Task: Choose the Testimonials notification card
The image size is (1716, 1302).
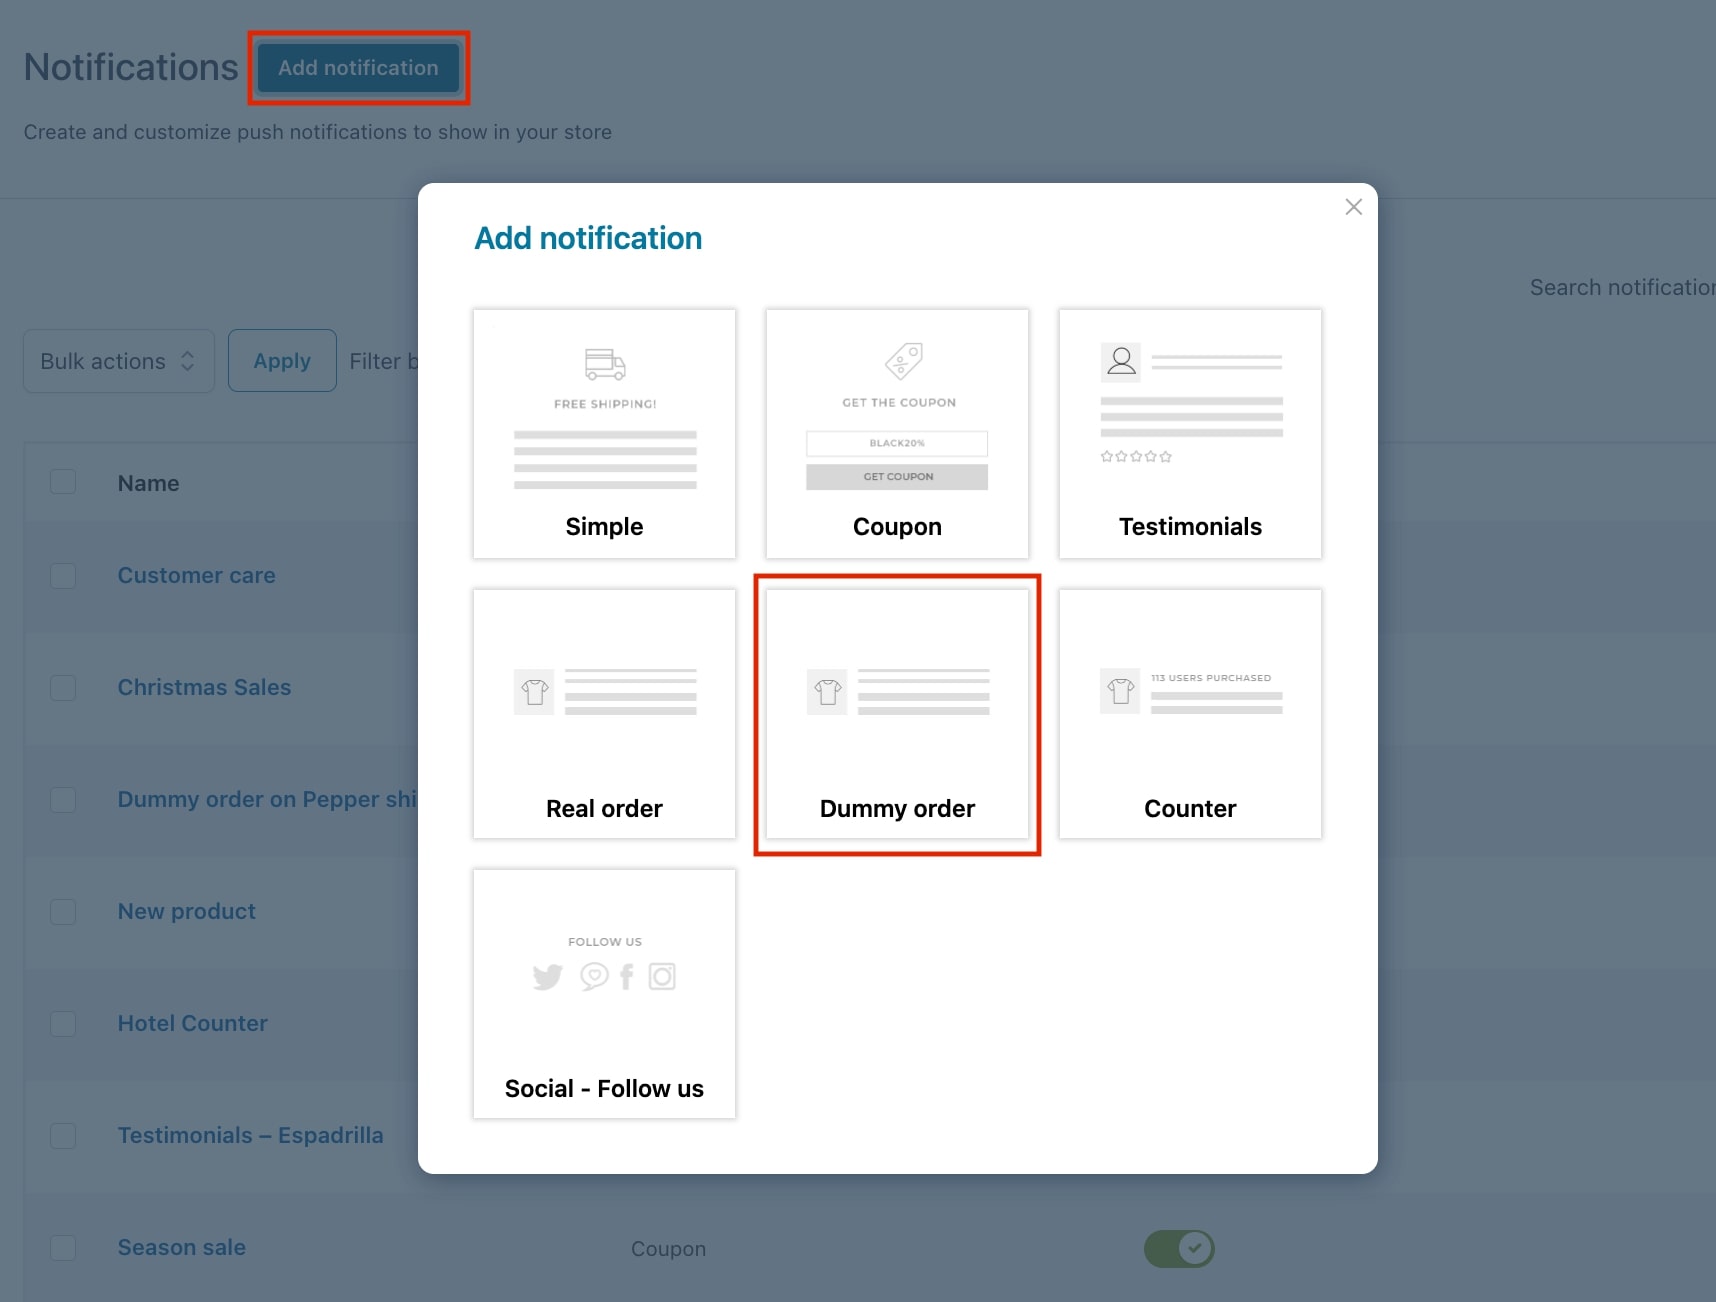Action: [1190, 434]
